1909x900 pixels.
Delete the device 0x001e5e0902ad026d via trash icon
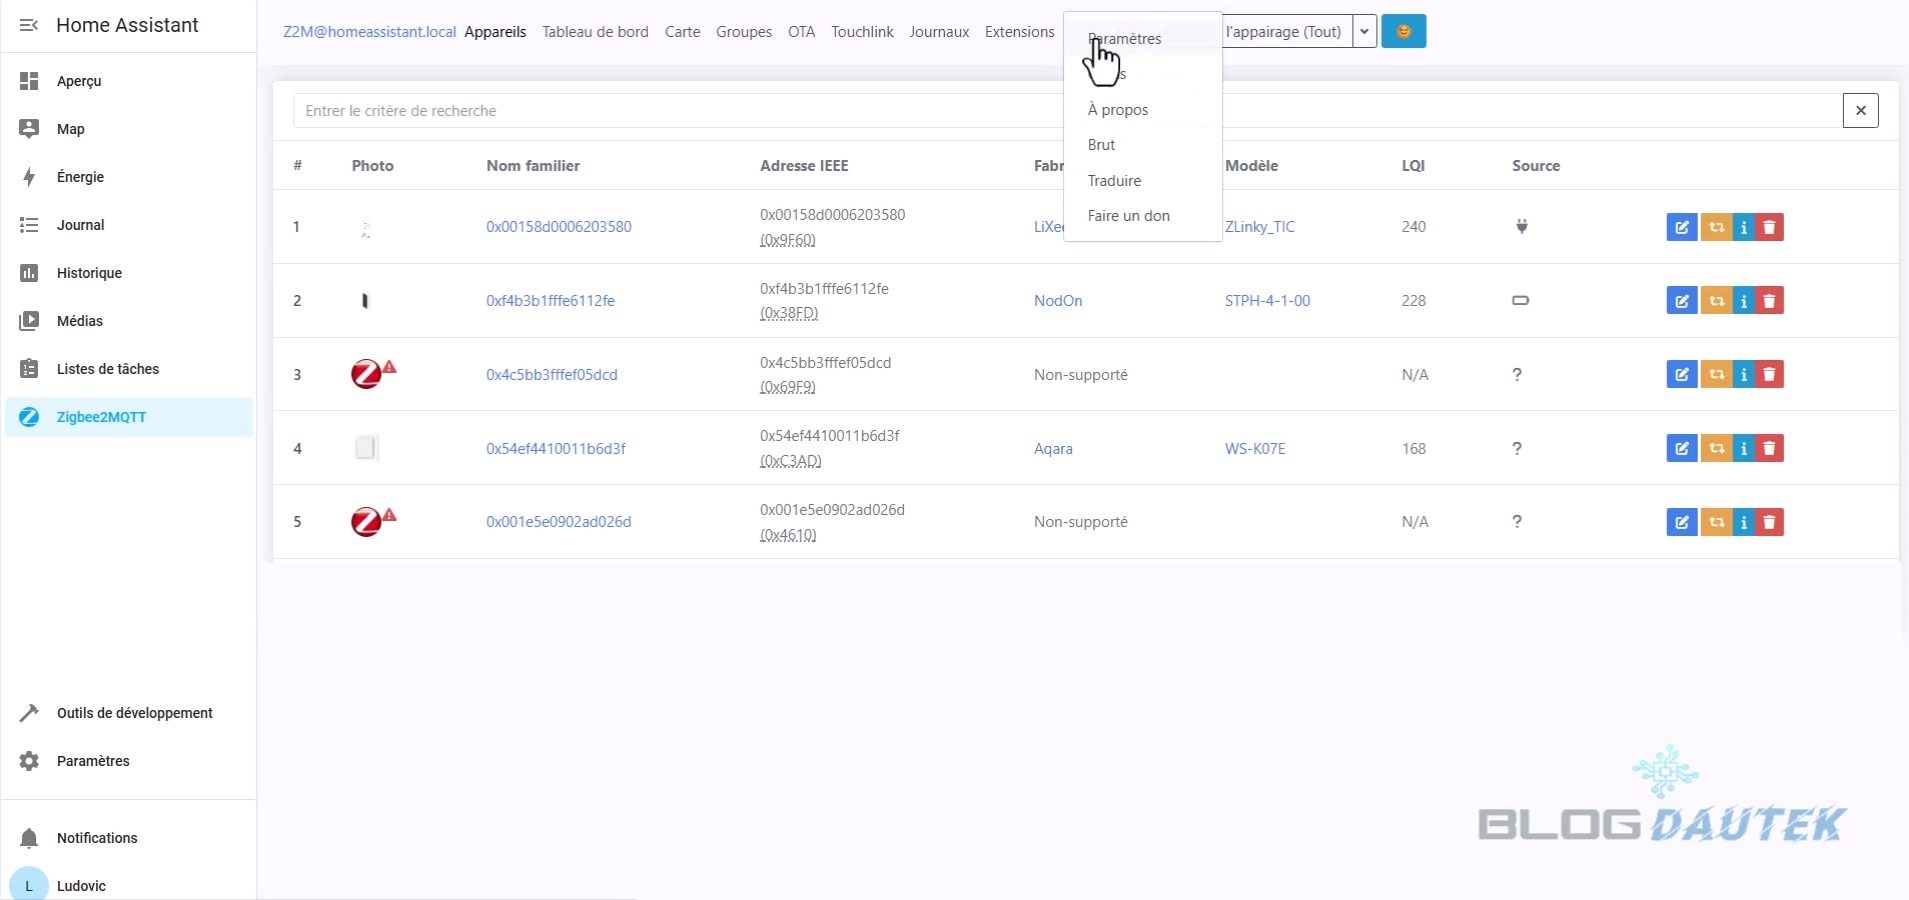coord(1769,522)
